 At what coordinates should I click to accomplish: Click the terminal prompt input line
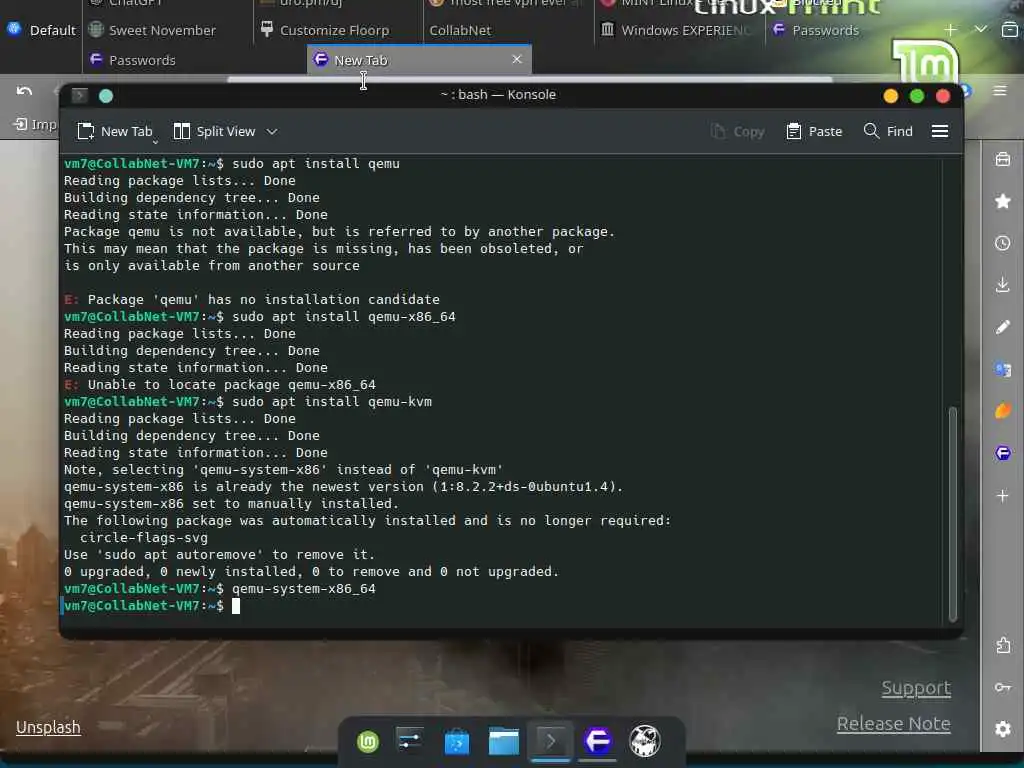point(503,605)
